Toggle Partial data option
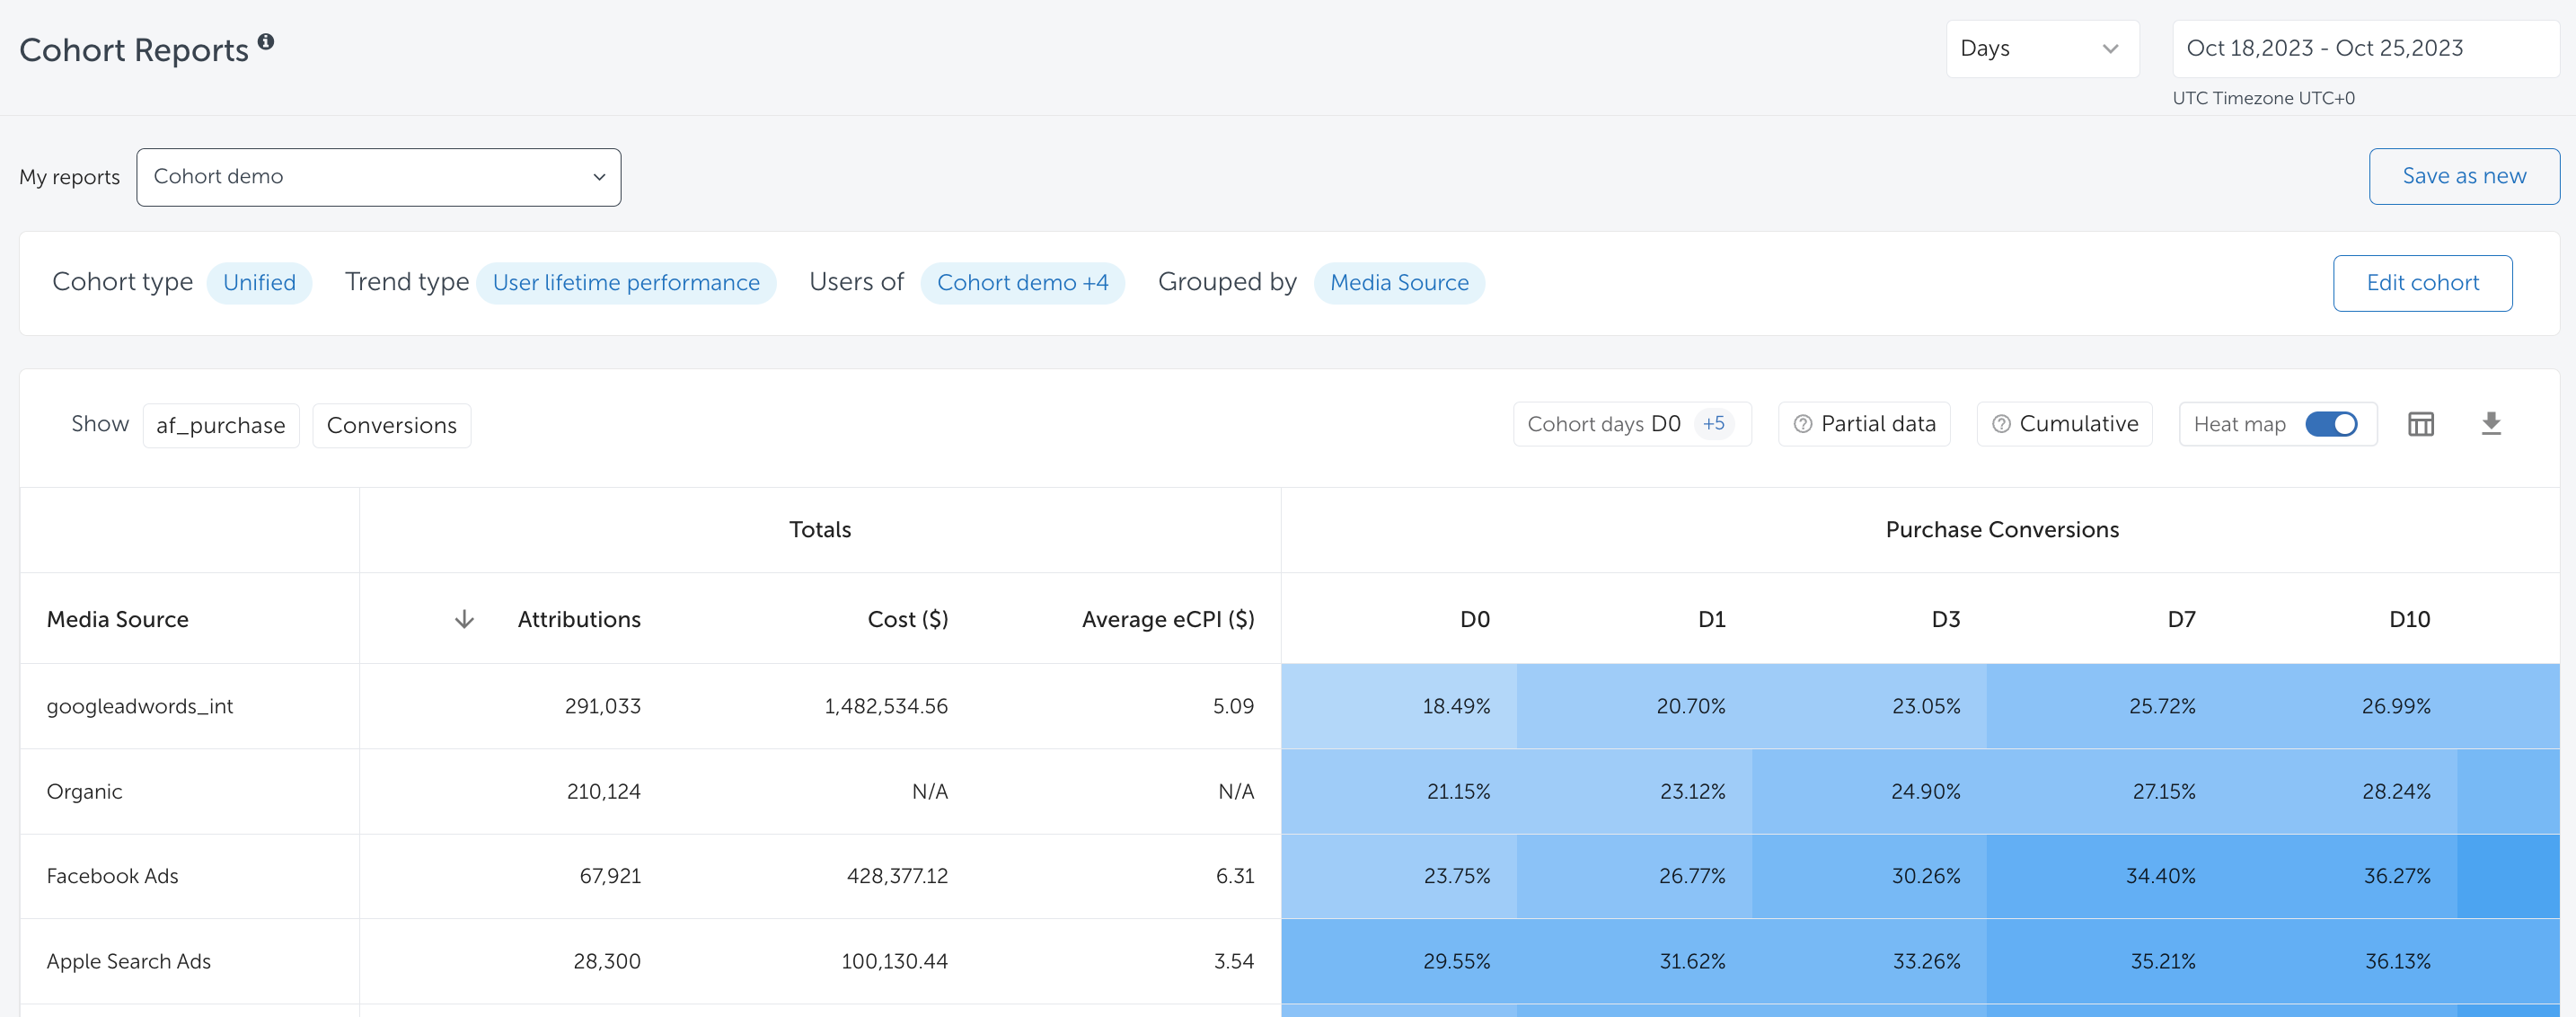The image size is (2576, 1017). pyautogui.click(x=1877, y=424)
